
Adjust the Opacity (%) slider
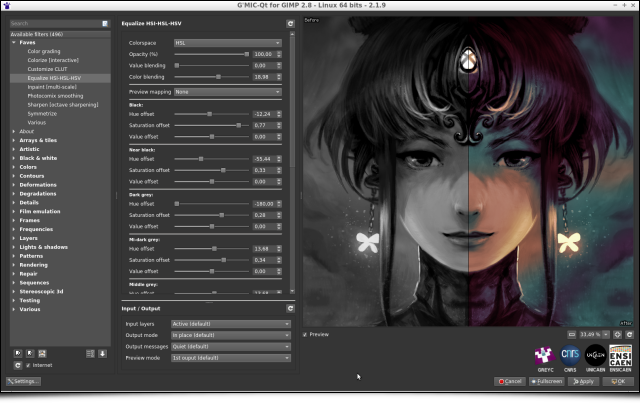click(x=211, y=54)
